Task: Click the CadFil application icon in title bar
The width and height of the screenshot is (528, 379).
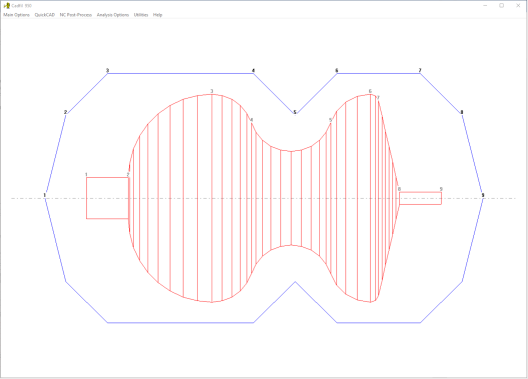Action: (x=6, y=5)
